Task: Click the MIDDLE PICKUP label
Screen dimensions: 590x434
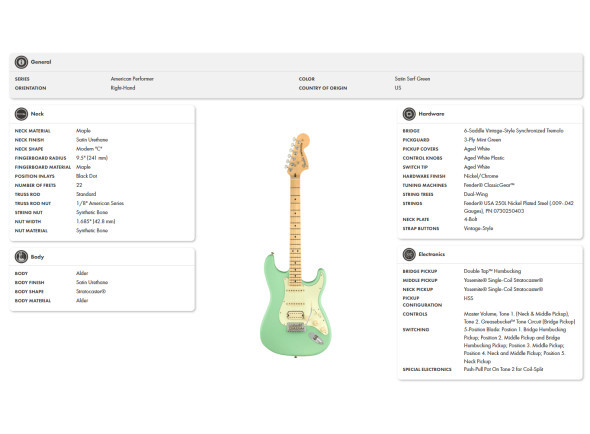Action: 420,280
